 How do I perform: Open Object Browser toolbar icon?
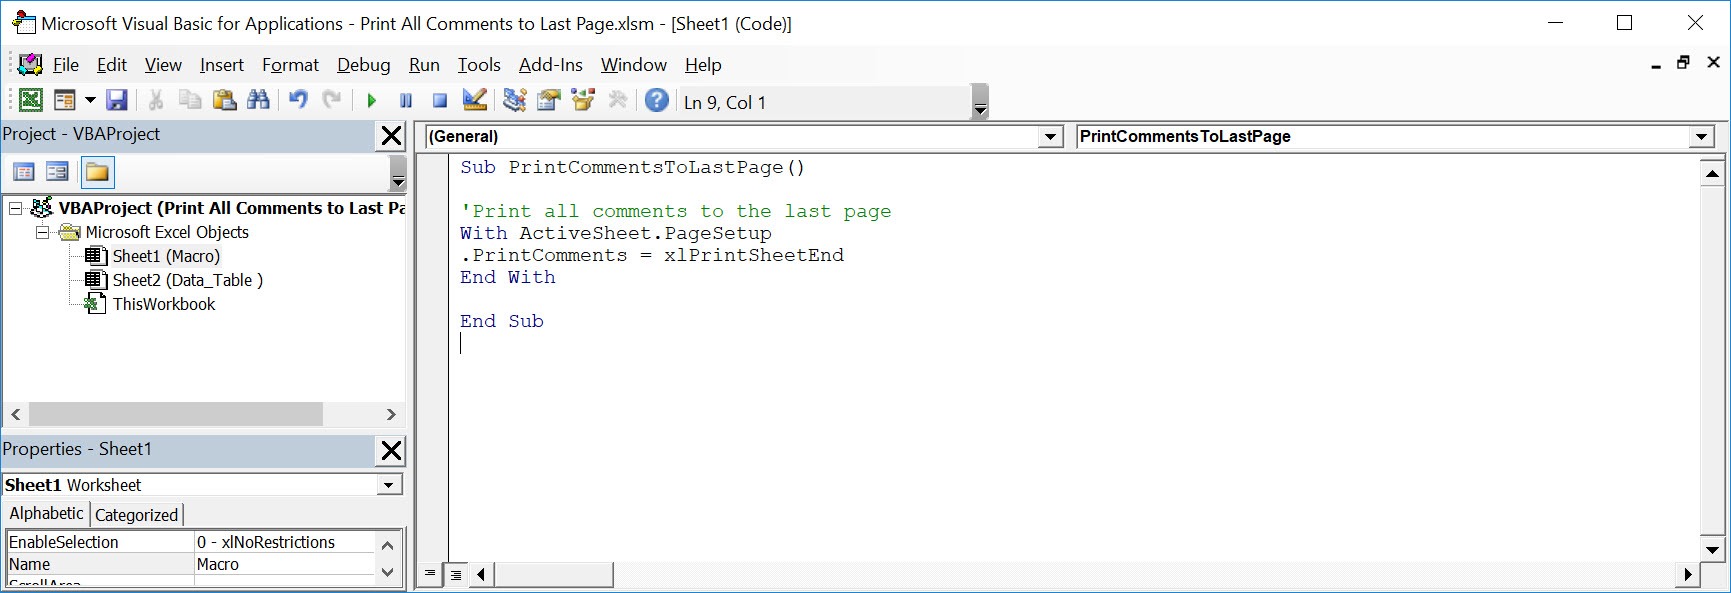pyautogui.click(x=583, y=100)
